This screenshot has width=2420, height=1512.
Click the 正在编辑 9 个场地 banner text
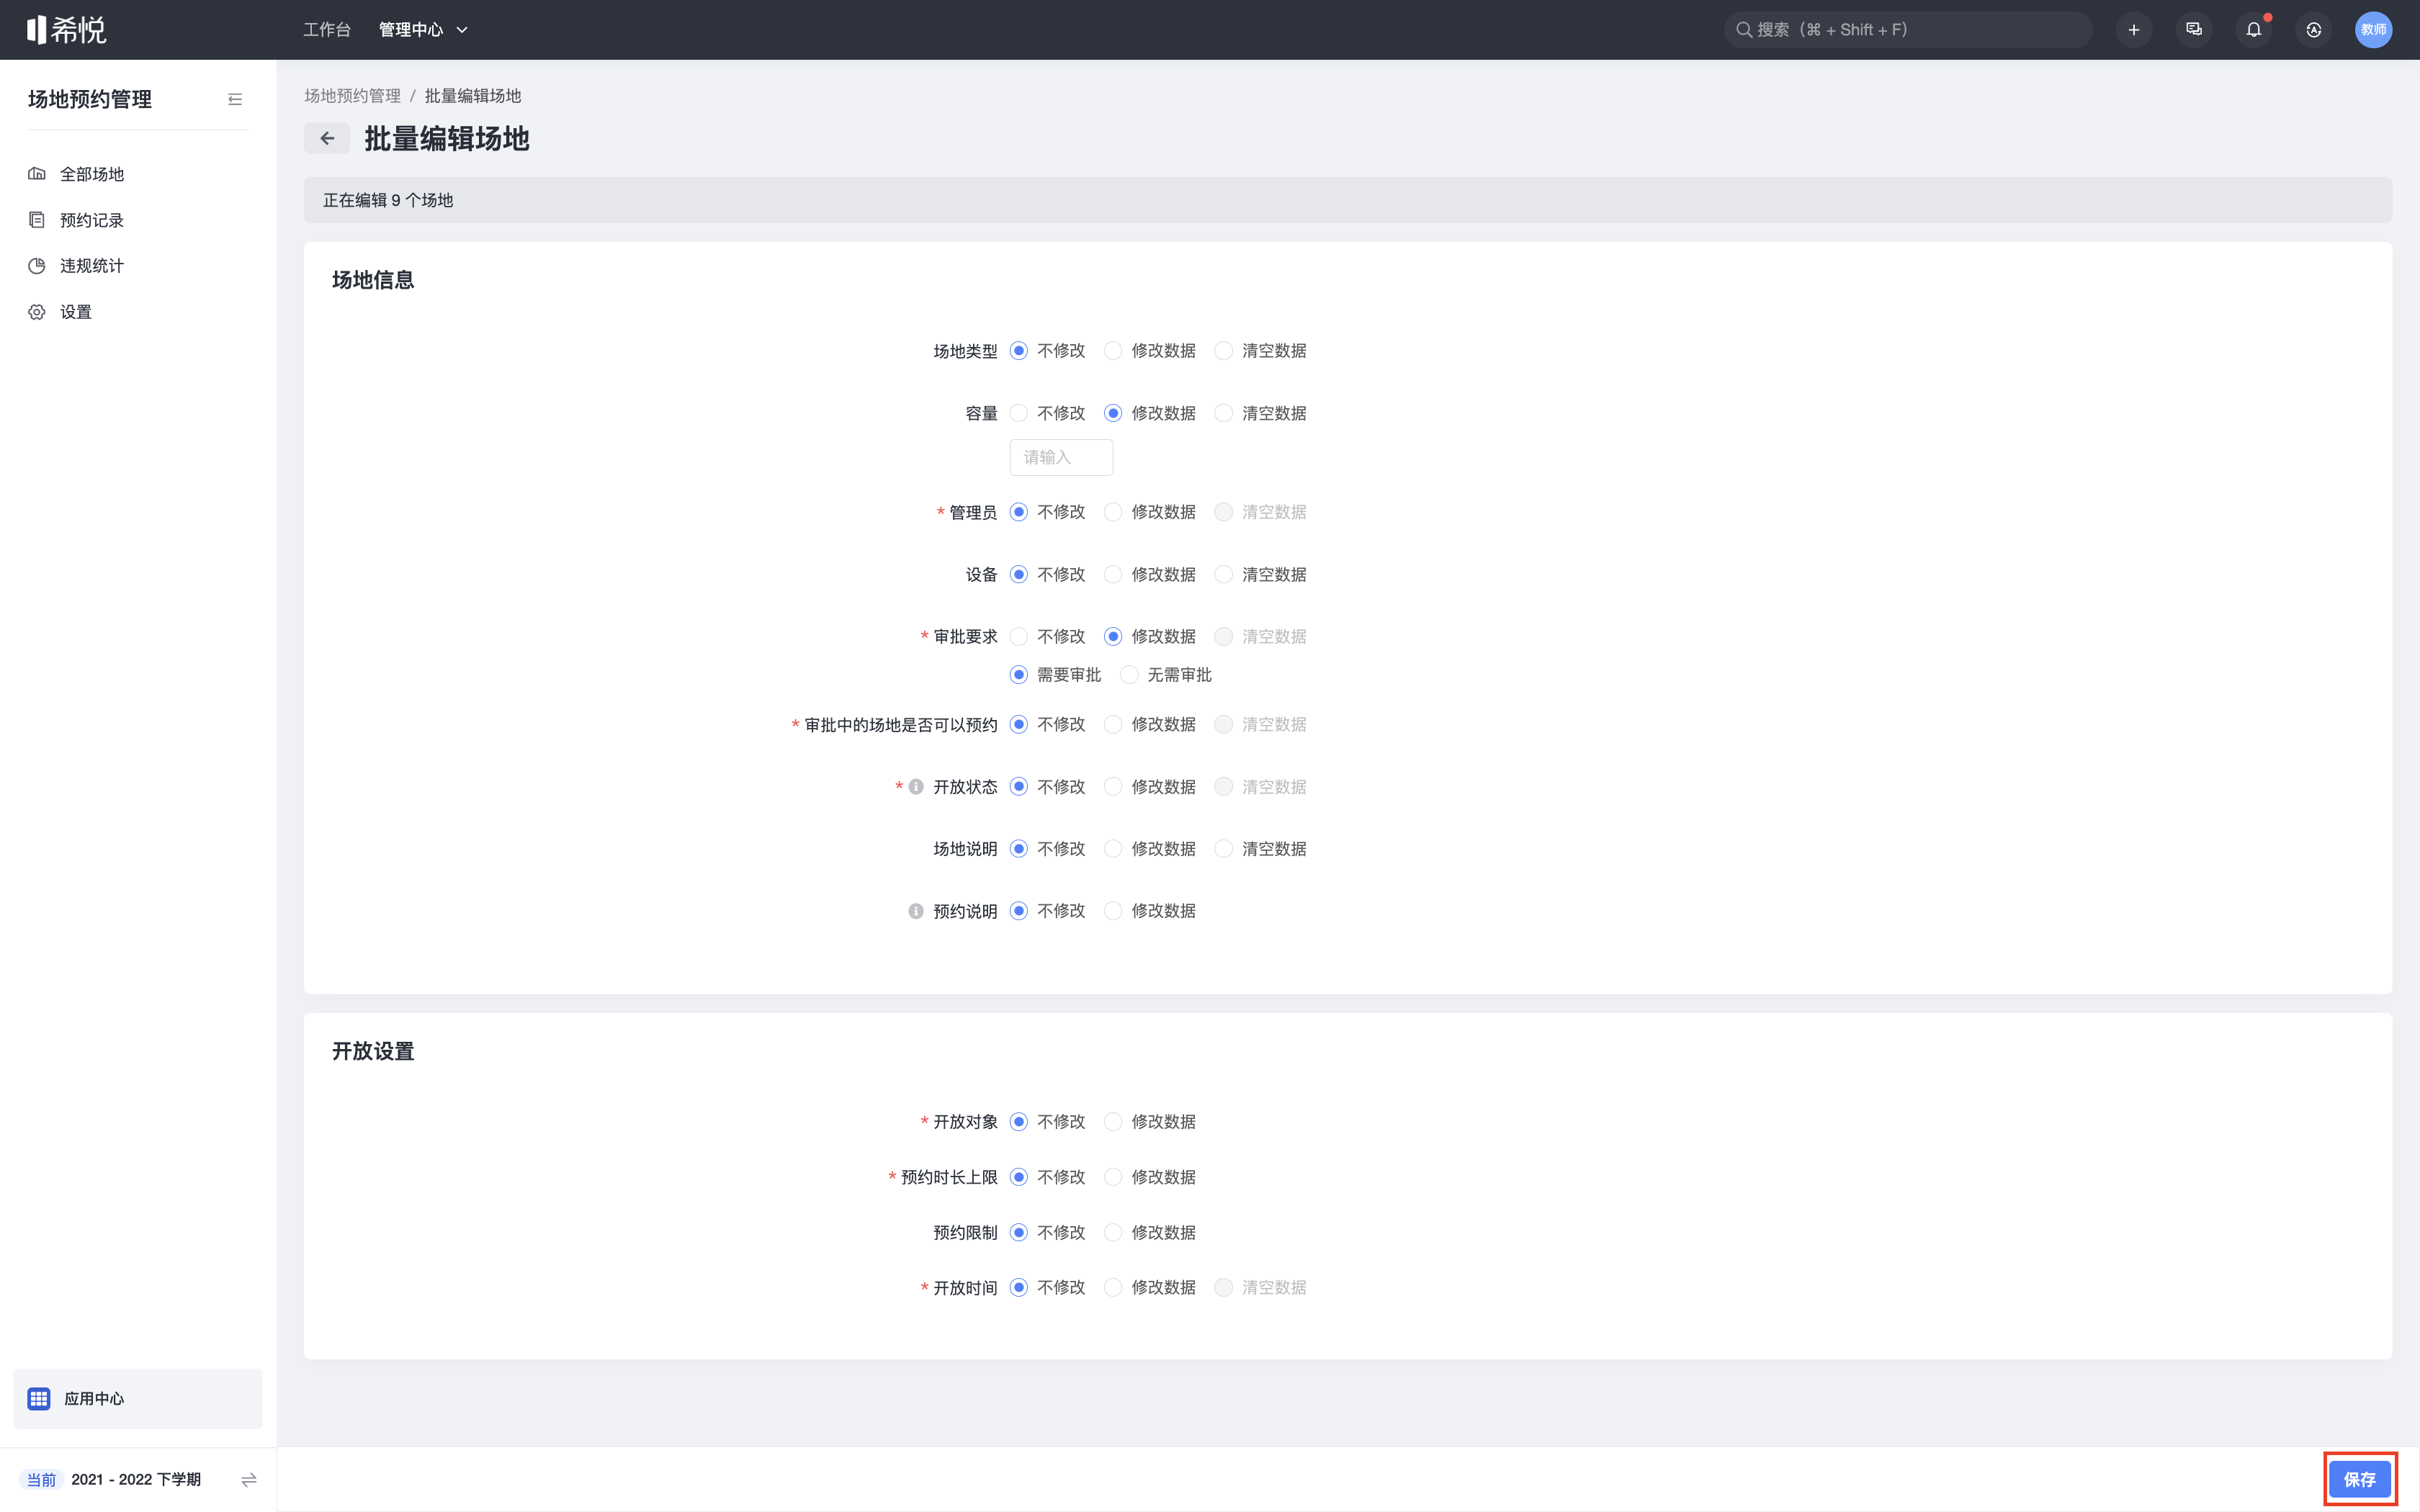tap(388, 200)
